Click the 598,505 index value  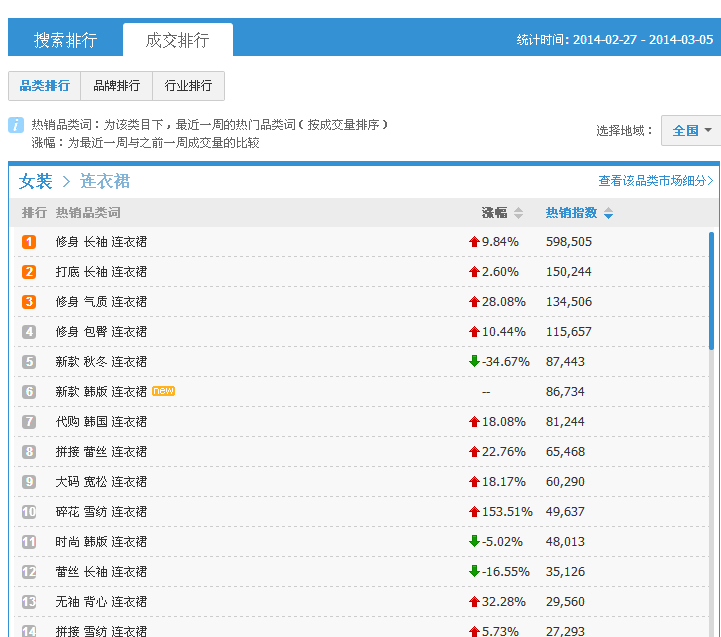pos(569,242)
